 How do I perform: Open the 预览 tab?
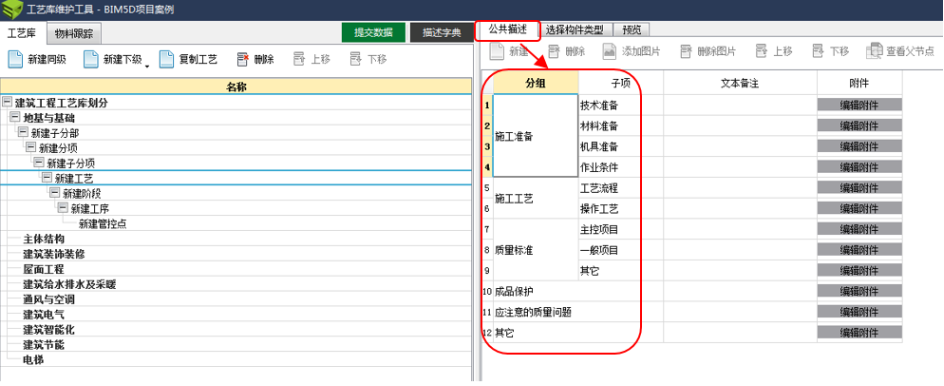(632, 29)
